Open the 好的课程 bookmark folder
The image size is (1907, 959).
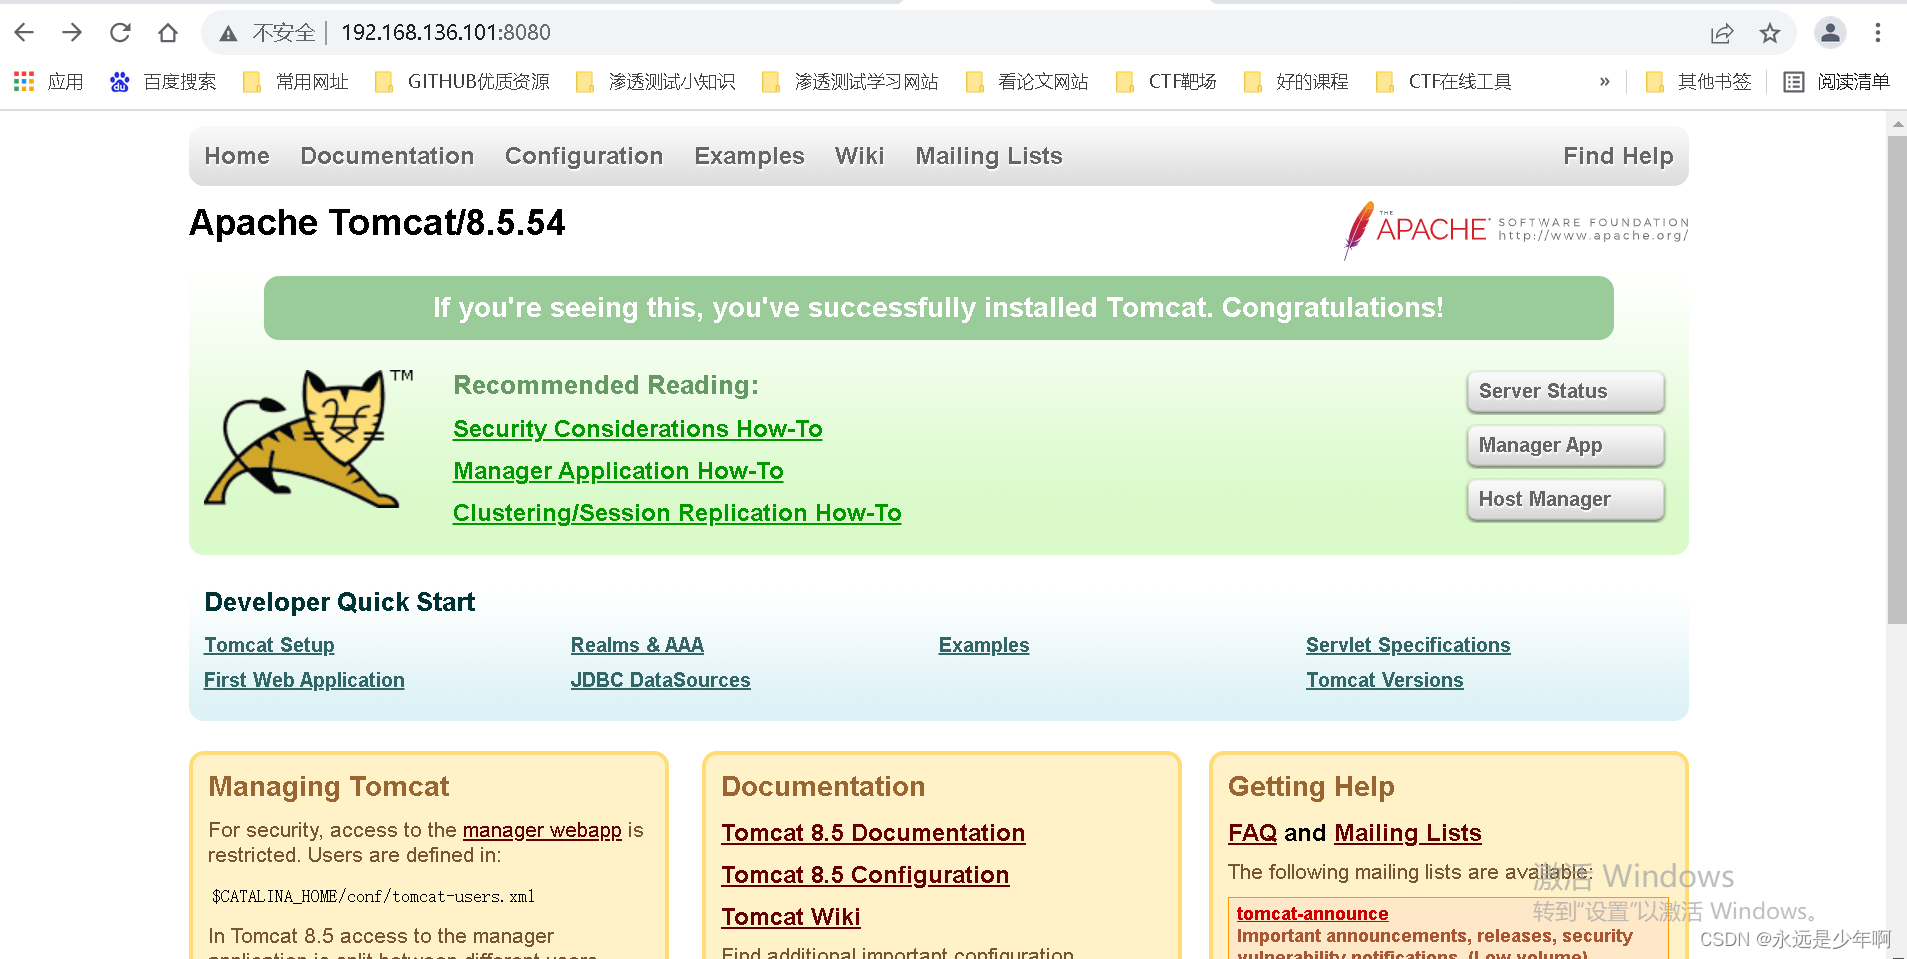(1296, 82)
